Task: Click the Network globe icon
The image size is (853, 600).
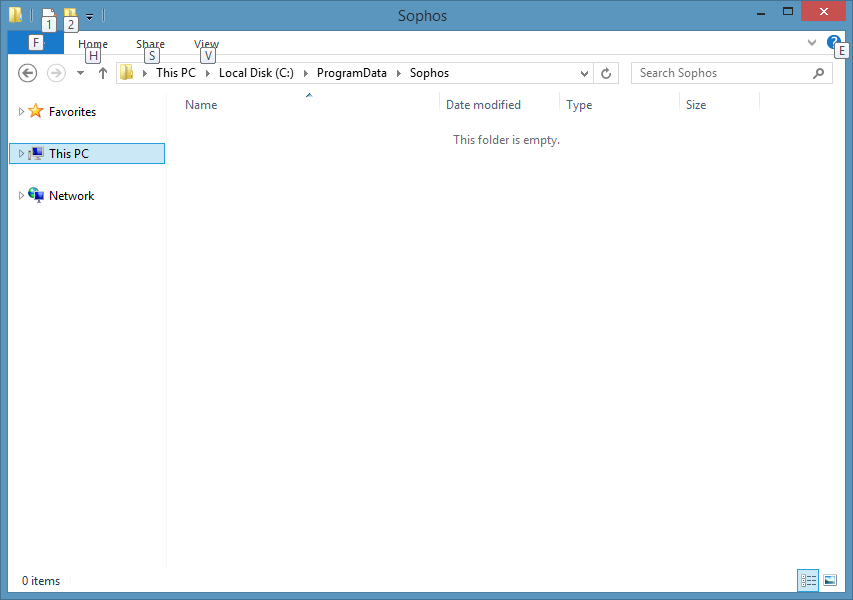Action: 36,195
